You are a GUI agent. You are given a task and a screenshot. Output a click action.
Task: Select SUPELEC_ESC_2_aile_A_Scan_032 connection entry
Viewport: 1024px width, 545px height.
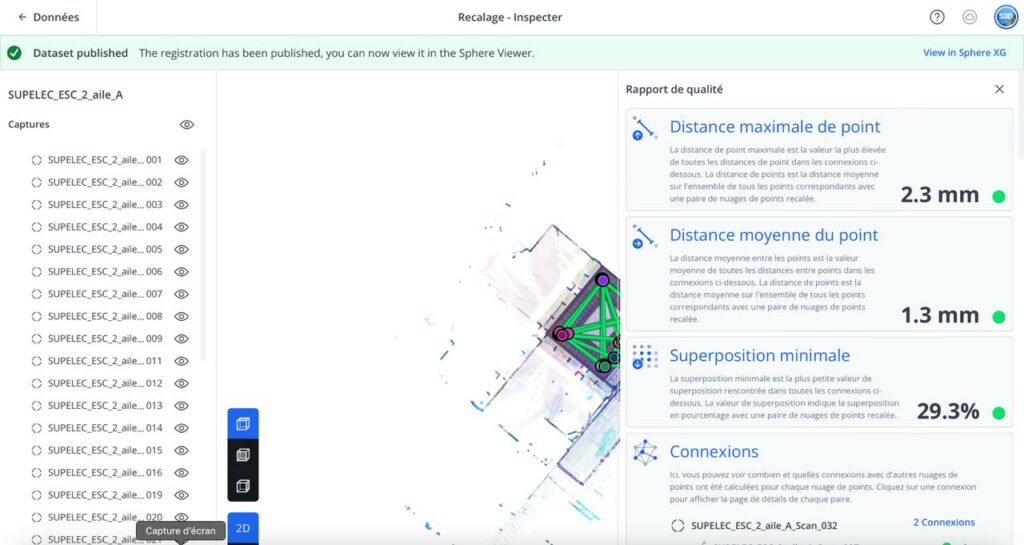(764, 525)
